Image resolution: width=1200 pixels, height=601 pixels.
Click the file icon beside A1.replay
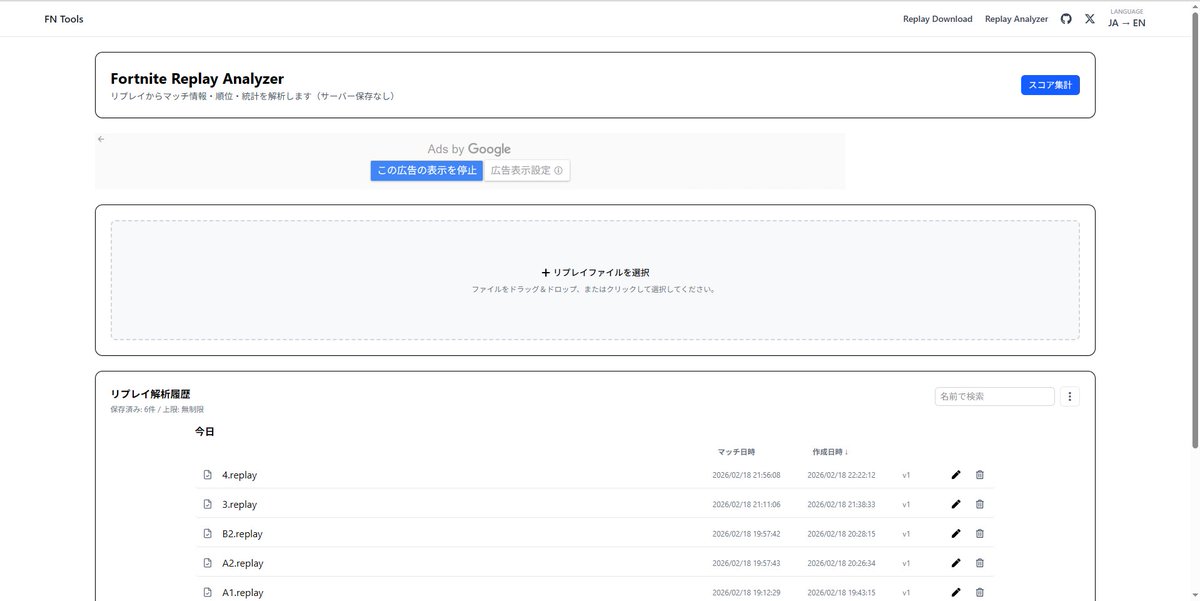(207, 592)
